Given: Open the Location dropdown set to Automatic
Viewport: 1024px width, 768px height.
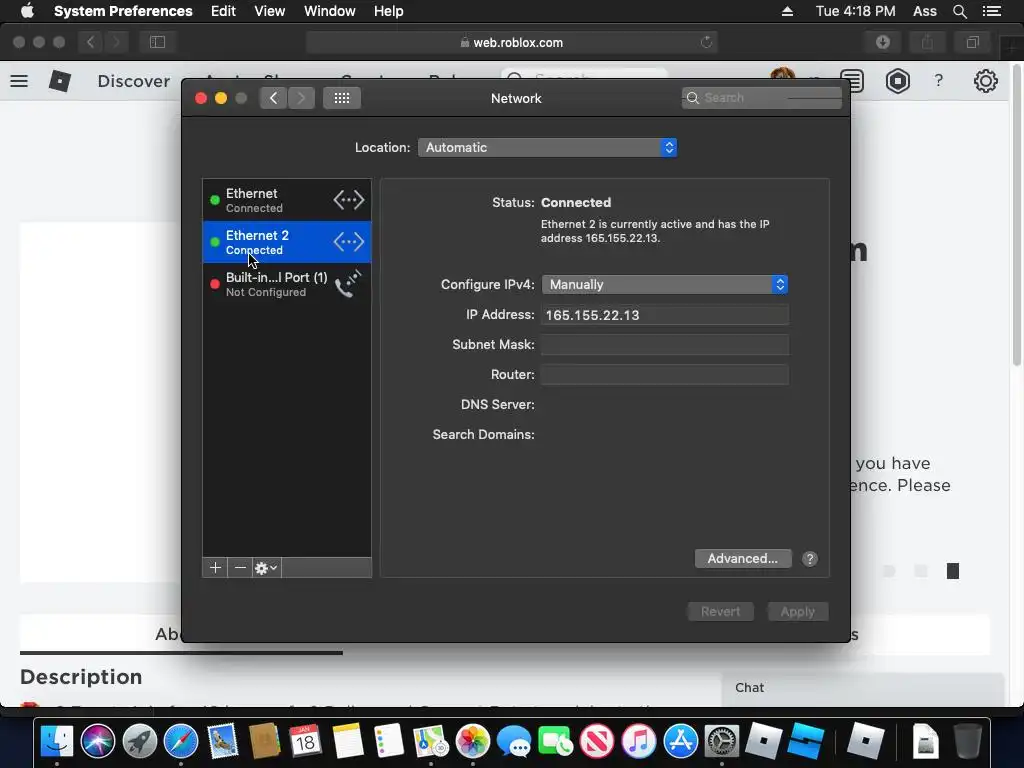Looking at the screenshot, I should 547,148.
